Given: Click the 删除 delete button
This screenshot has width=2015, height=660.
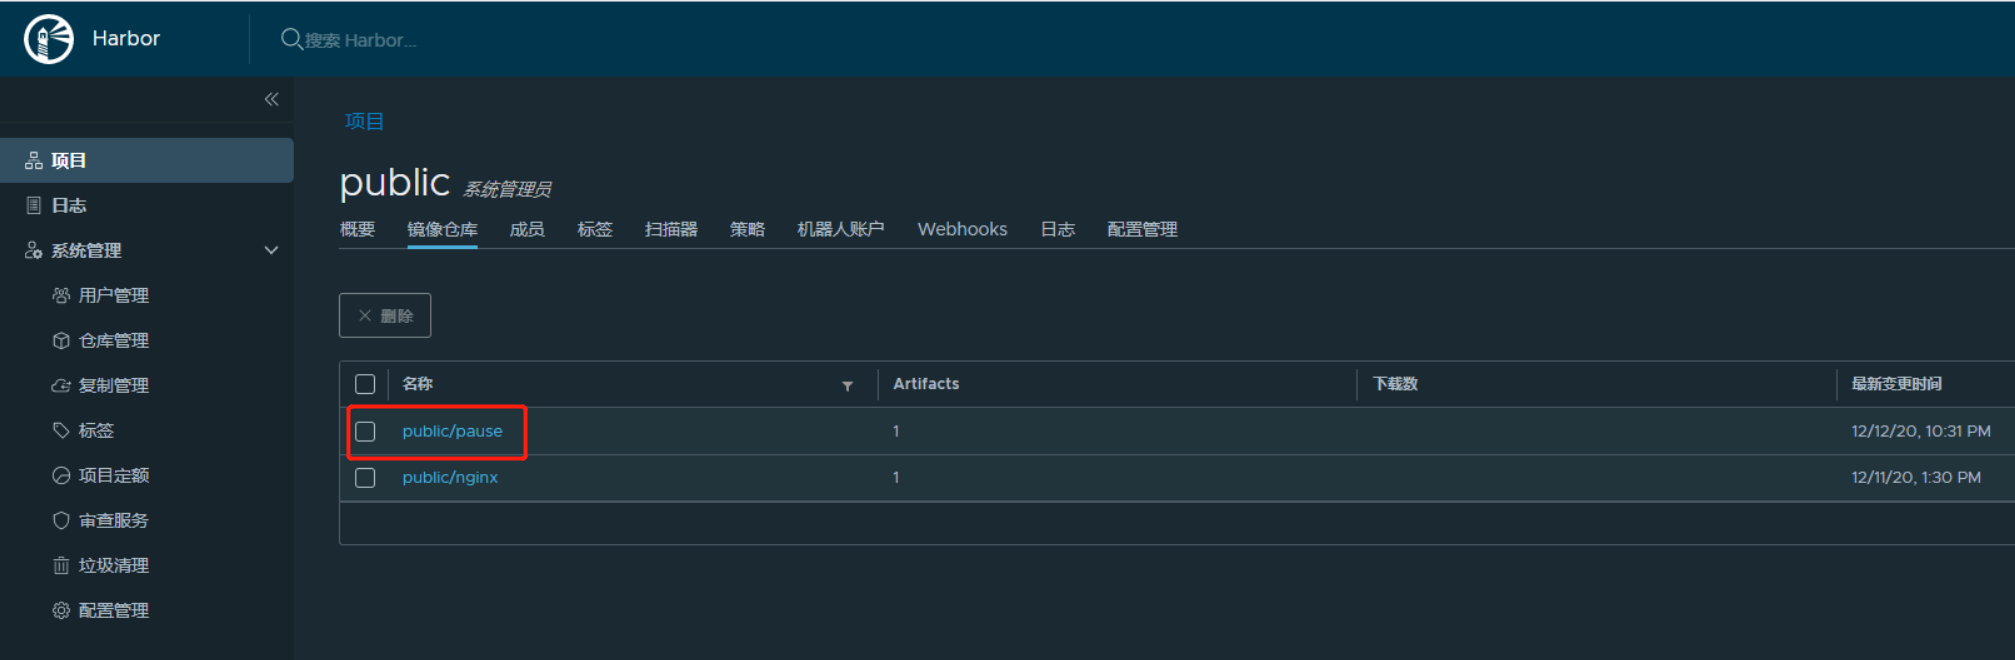Looking at the screenshot, I should click(x=385, y=315).
